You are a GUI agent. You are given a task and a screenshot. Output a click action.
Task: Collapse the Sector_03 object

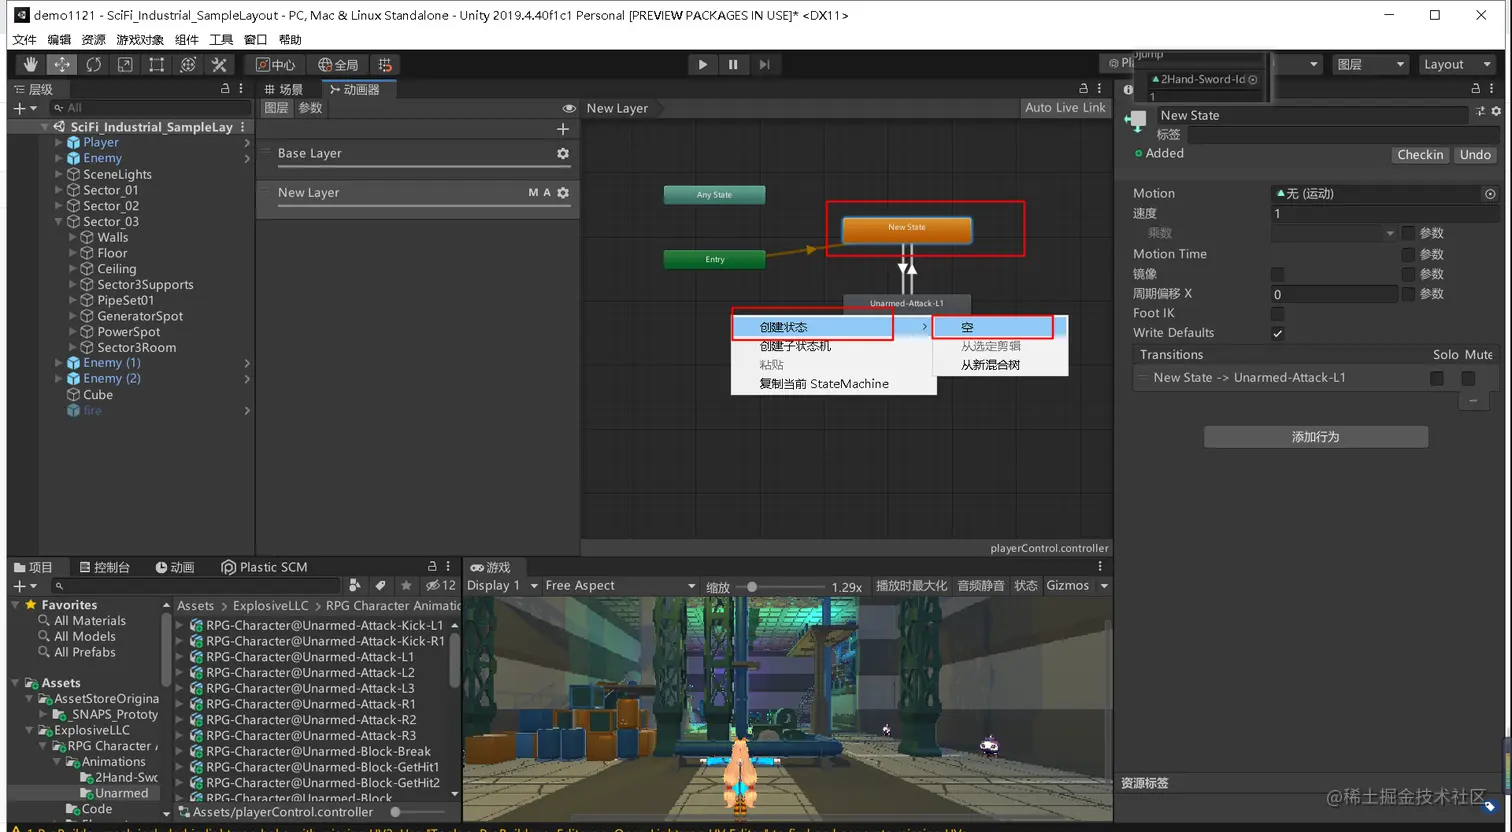pyautogui.click(x=59, y=222)
